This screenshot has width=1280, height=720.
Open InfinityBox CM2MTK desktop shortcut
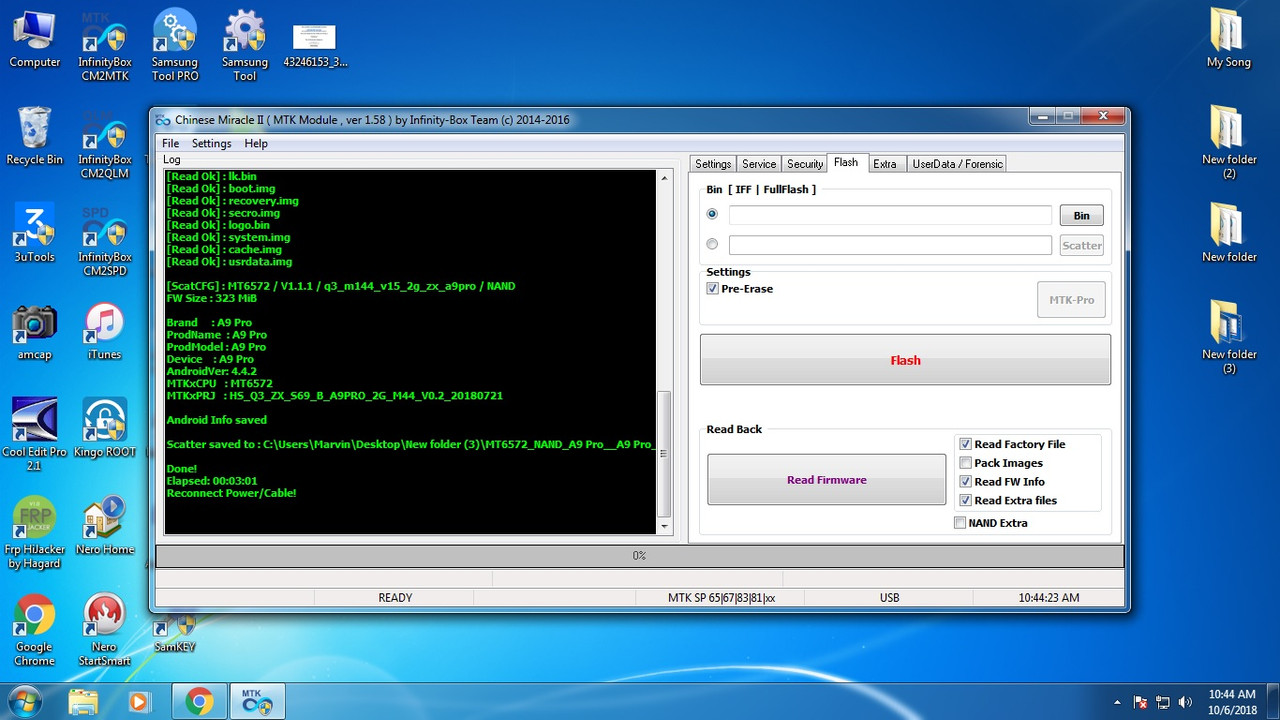coord(105,47)
